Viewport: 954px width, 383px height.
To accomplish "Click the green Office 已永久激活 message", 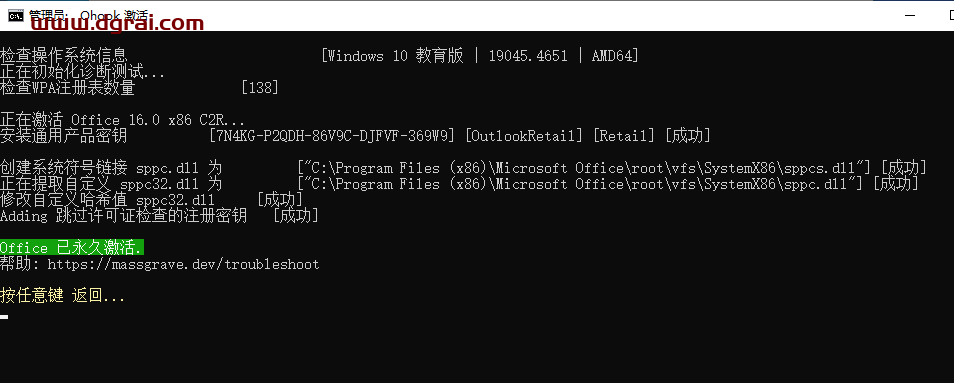I will (x=72, y=247).
